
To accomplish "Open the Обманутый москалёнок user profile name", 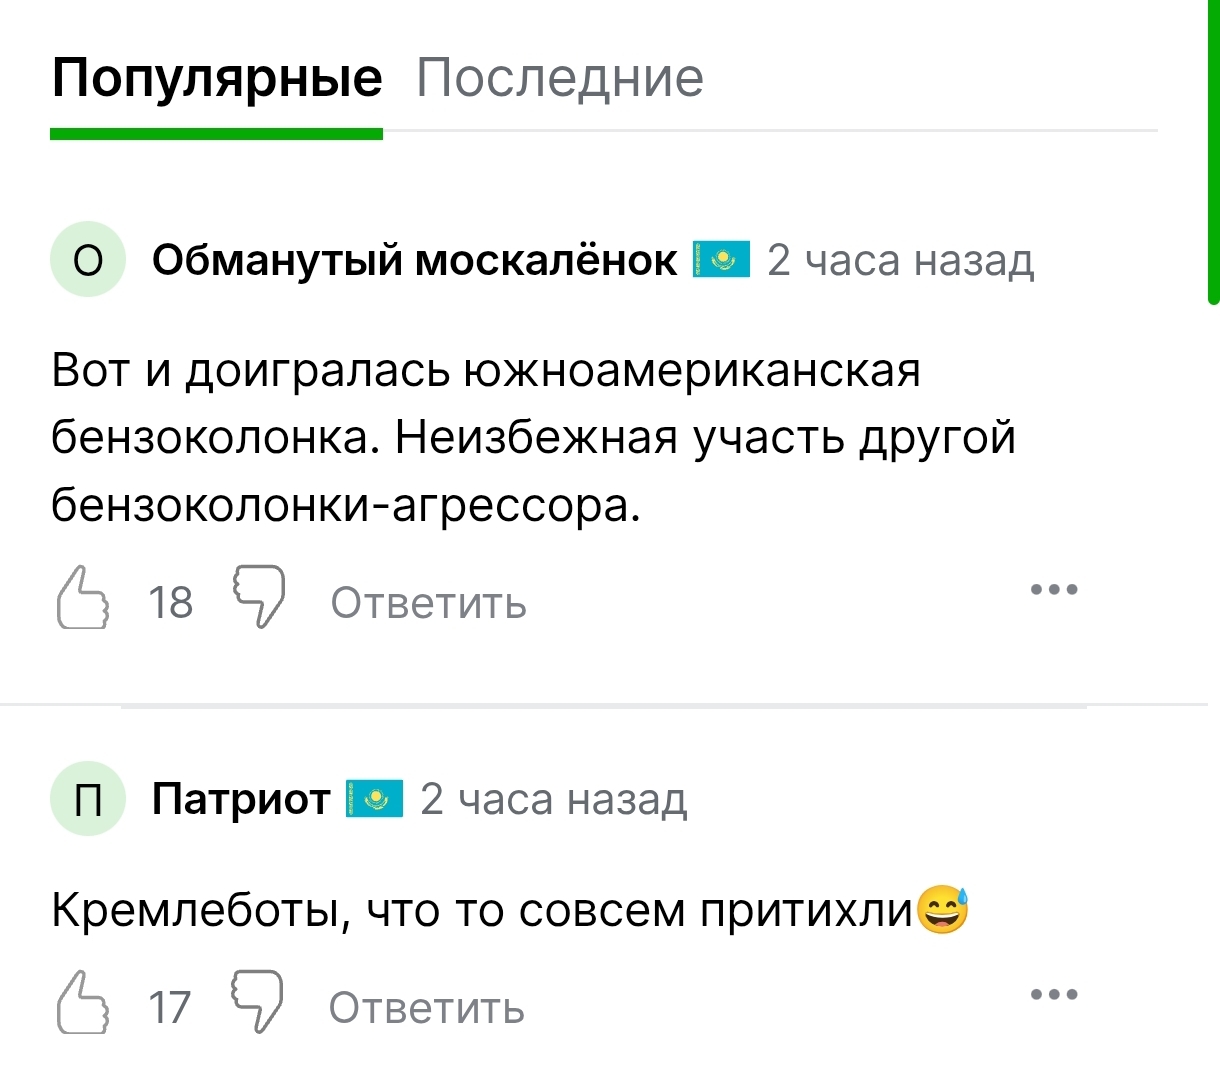I will [414, 260].
